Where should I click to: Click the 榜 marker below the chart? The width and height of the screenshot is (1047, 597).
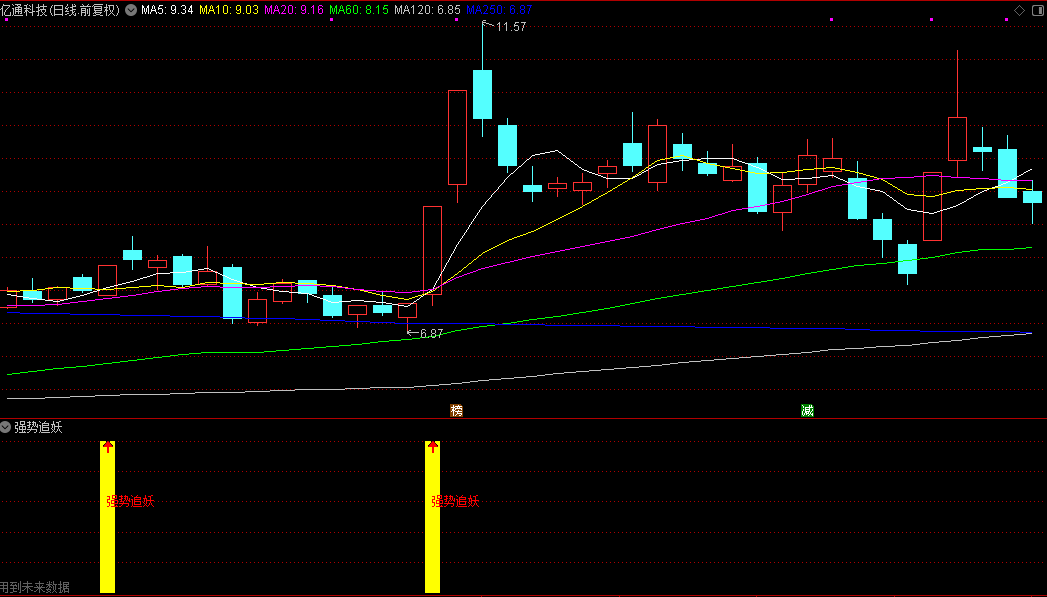click(457, 411)
